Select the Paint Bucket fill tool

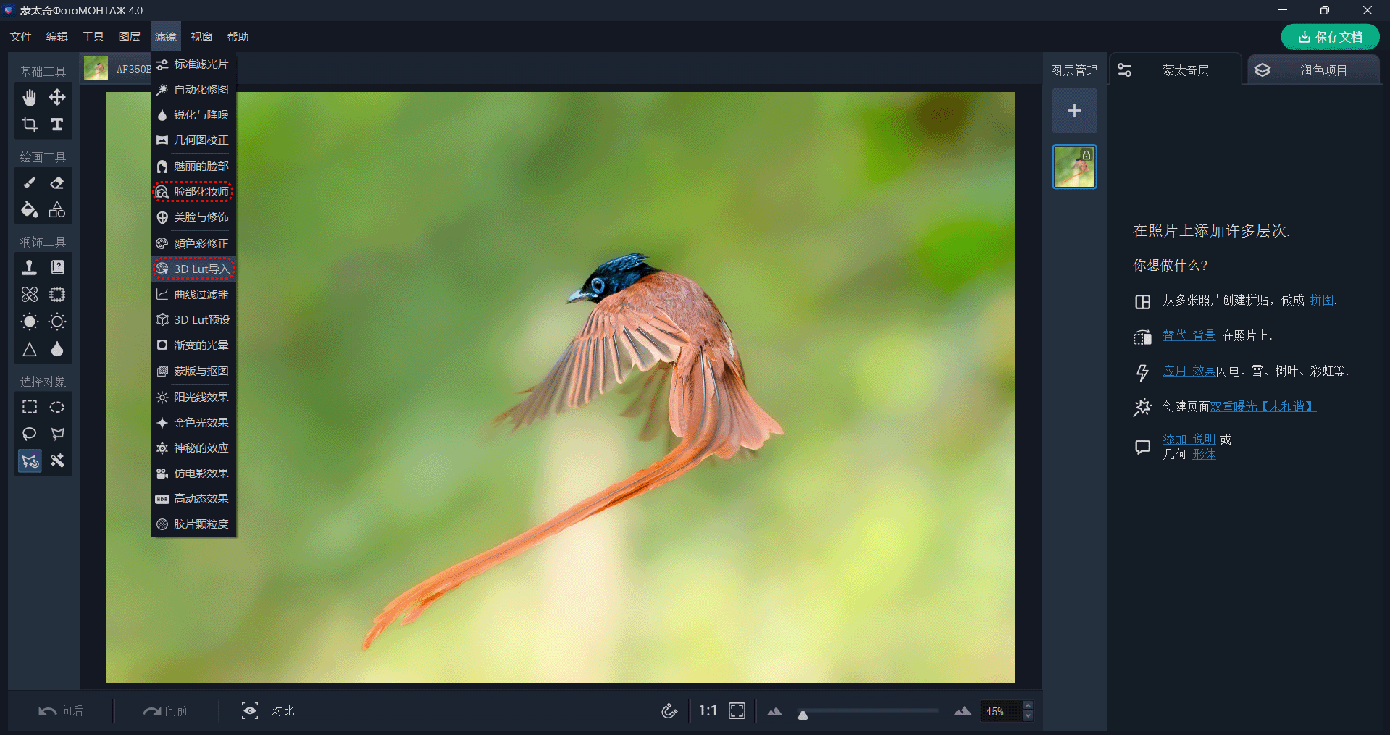coord(30,209)
